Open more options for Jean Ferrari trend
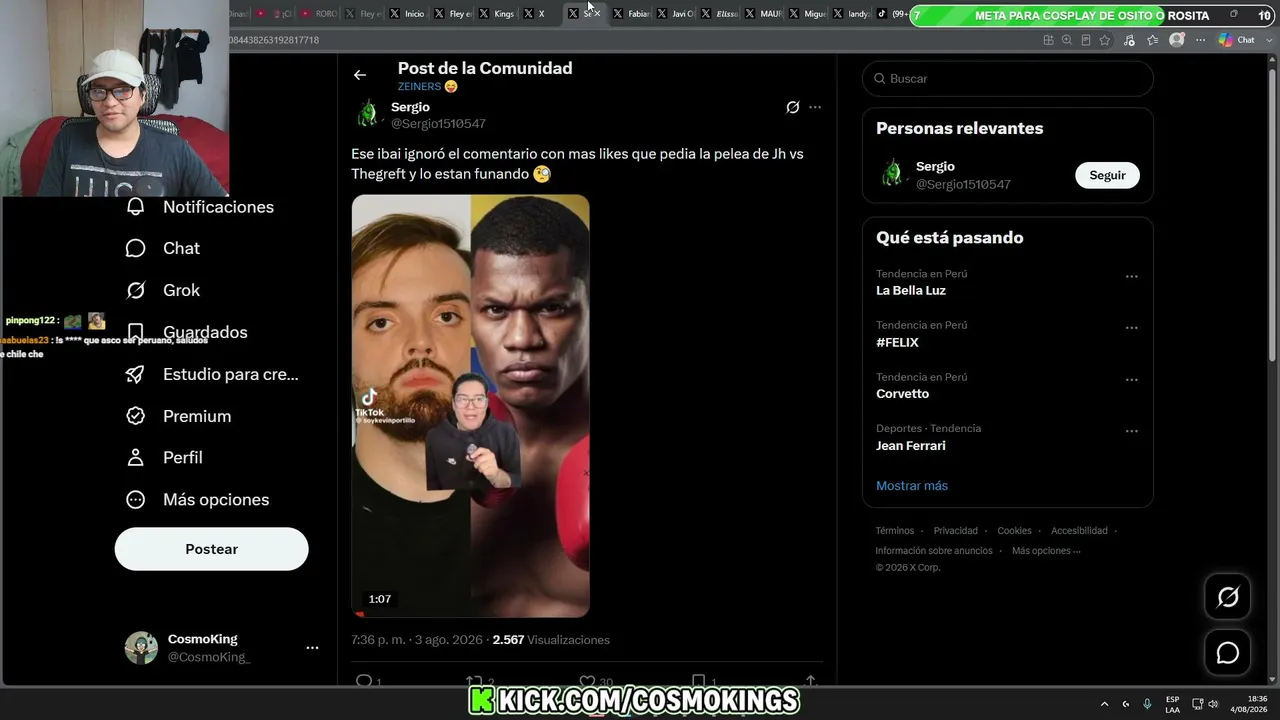The height and width of the screenshot is (720, 1280). coord(1132,432)
